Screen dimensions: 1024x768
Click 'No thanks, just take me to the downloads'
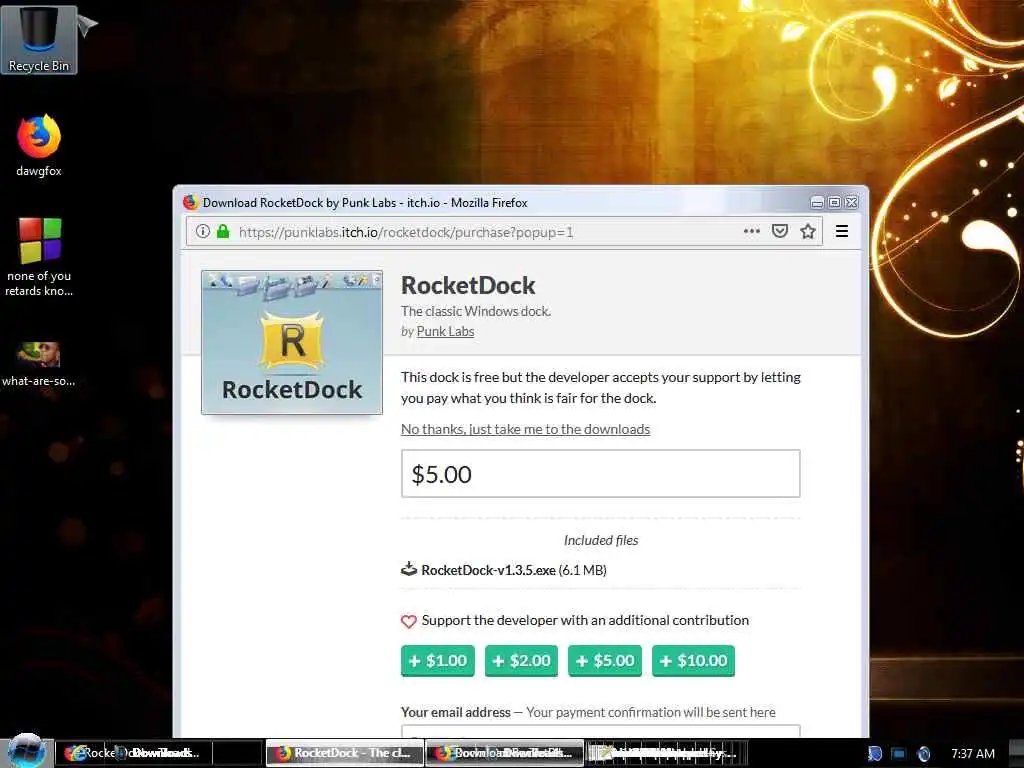pyautogui.click(x=526, y=429)
